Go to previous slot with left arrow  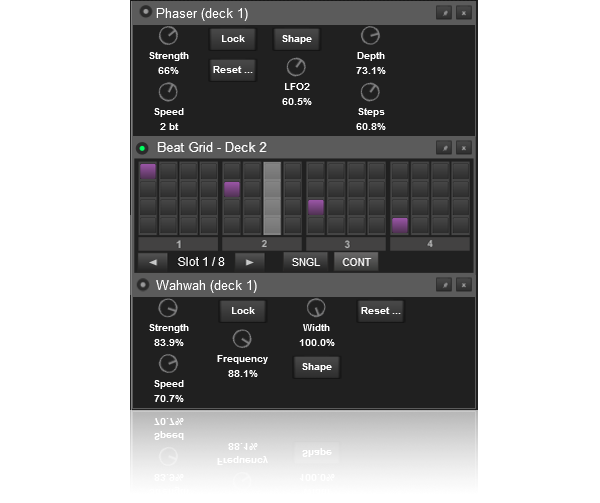click(x=153, y=262)
